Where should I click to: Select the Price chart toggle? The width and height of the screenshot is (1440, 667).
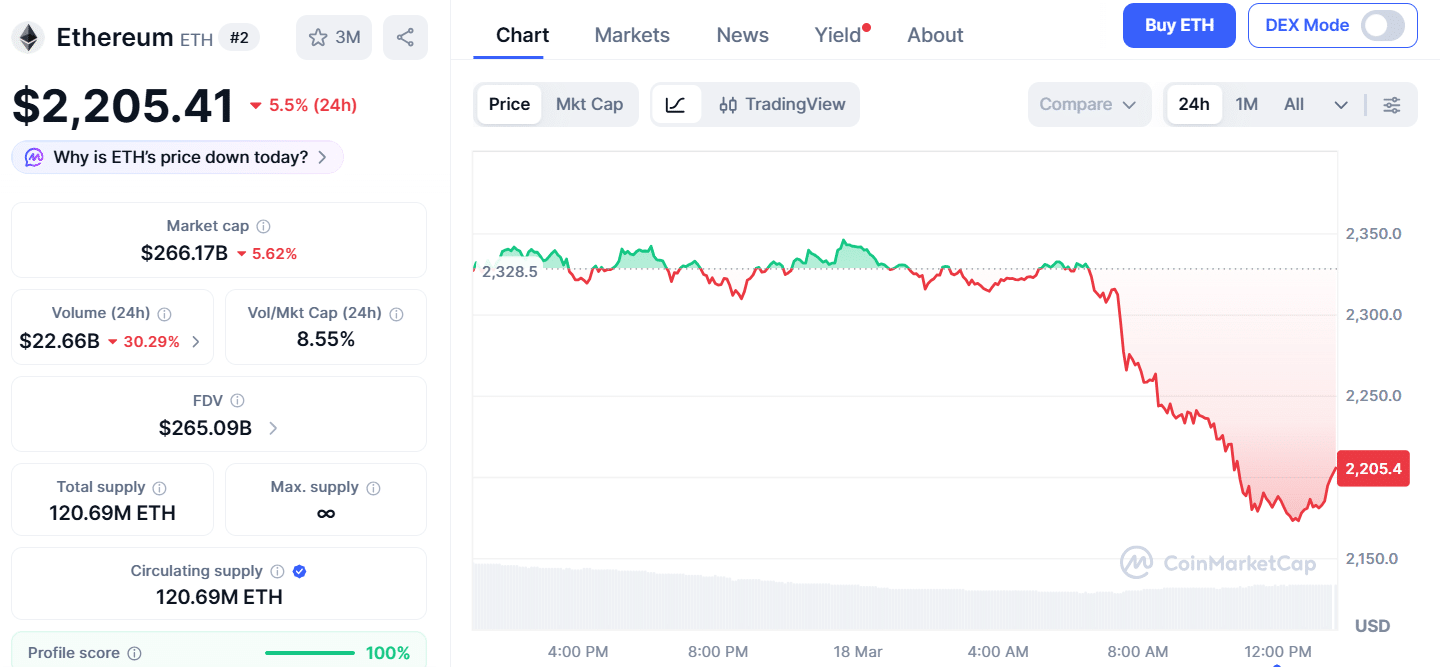[509, 105]
